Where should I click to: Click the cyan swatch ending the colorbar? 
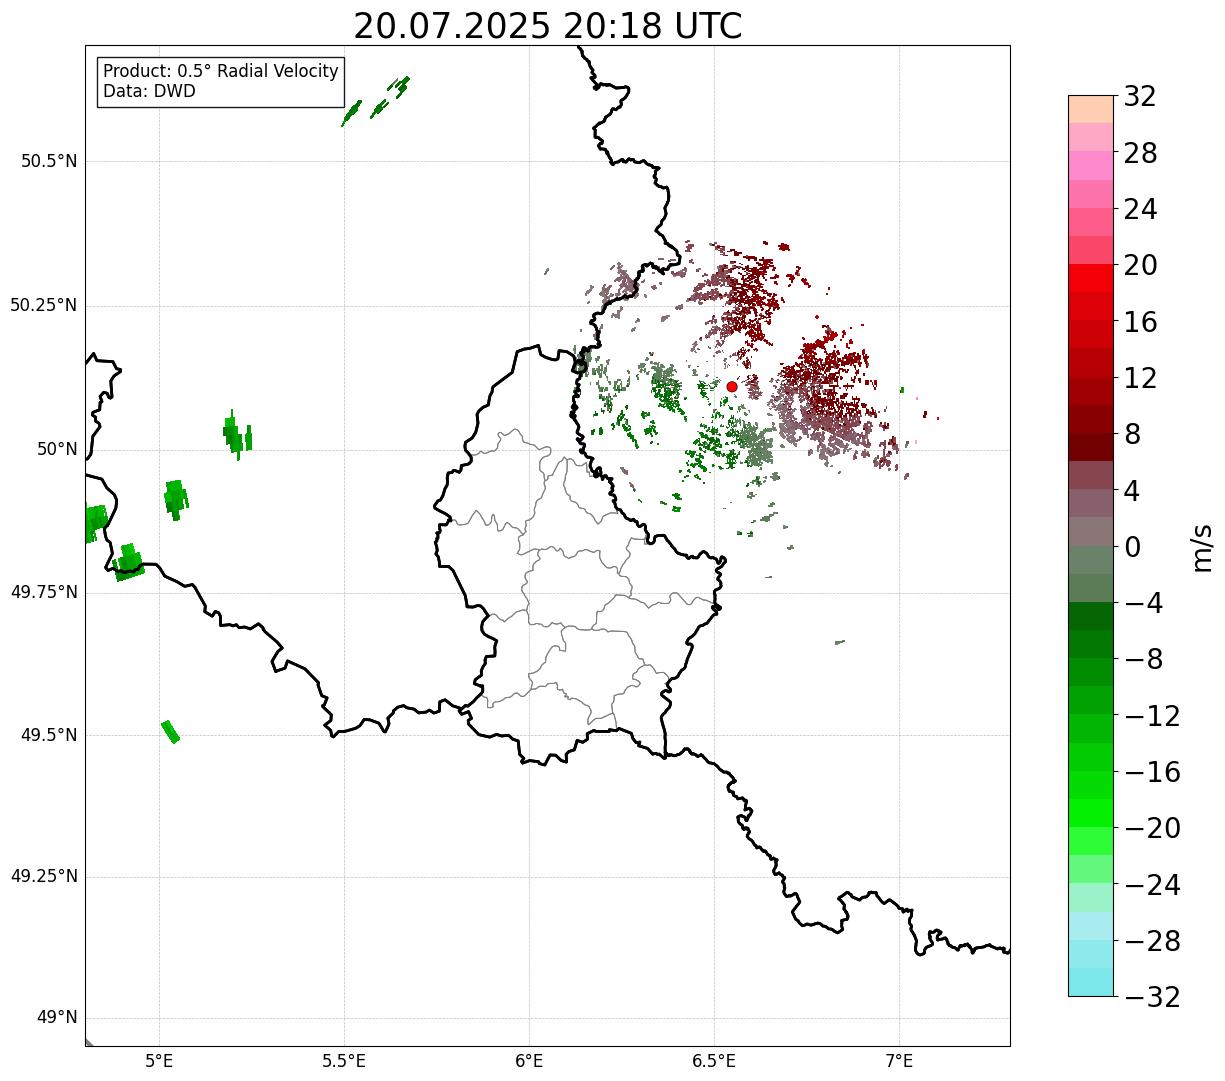(1091, 982)
